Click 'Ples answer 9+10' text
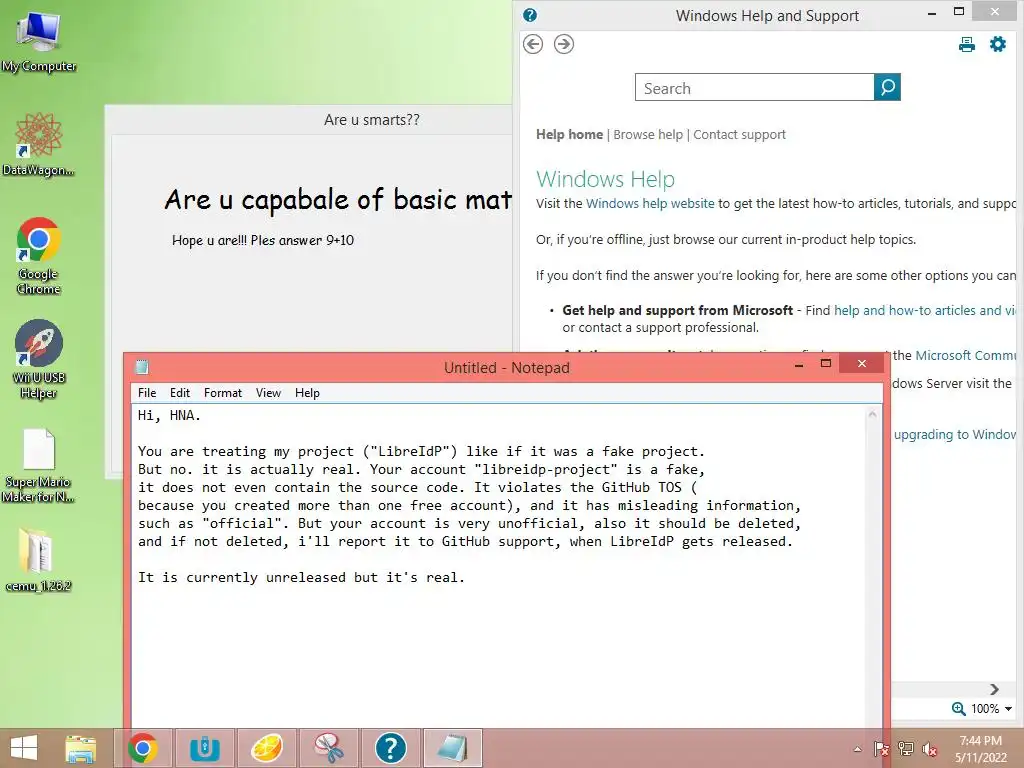 coord(302,240)
